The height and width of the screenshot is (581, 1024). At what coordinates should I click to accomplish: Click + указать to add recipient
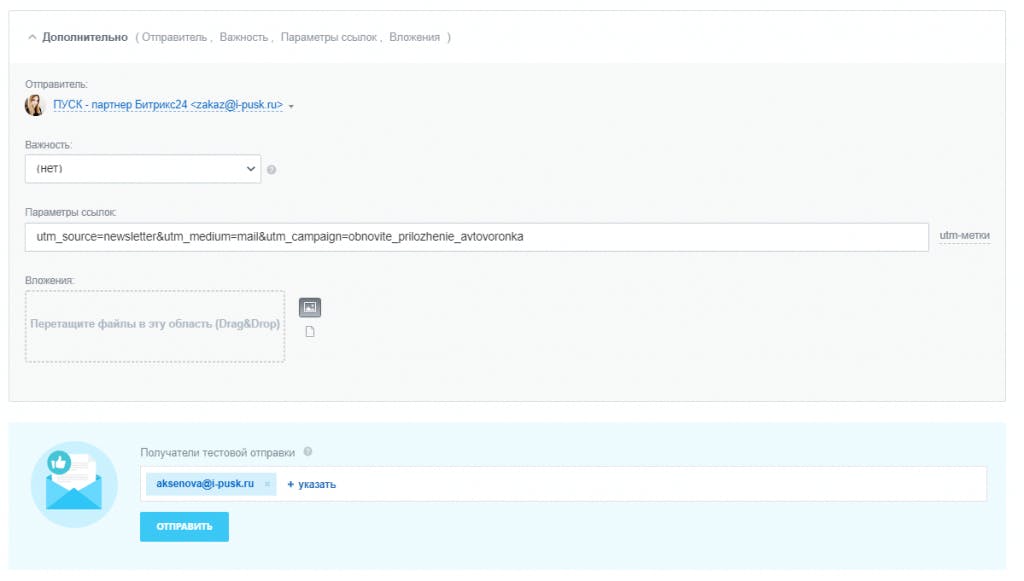[x=312, y=484]
